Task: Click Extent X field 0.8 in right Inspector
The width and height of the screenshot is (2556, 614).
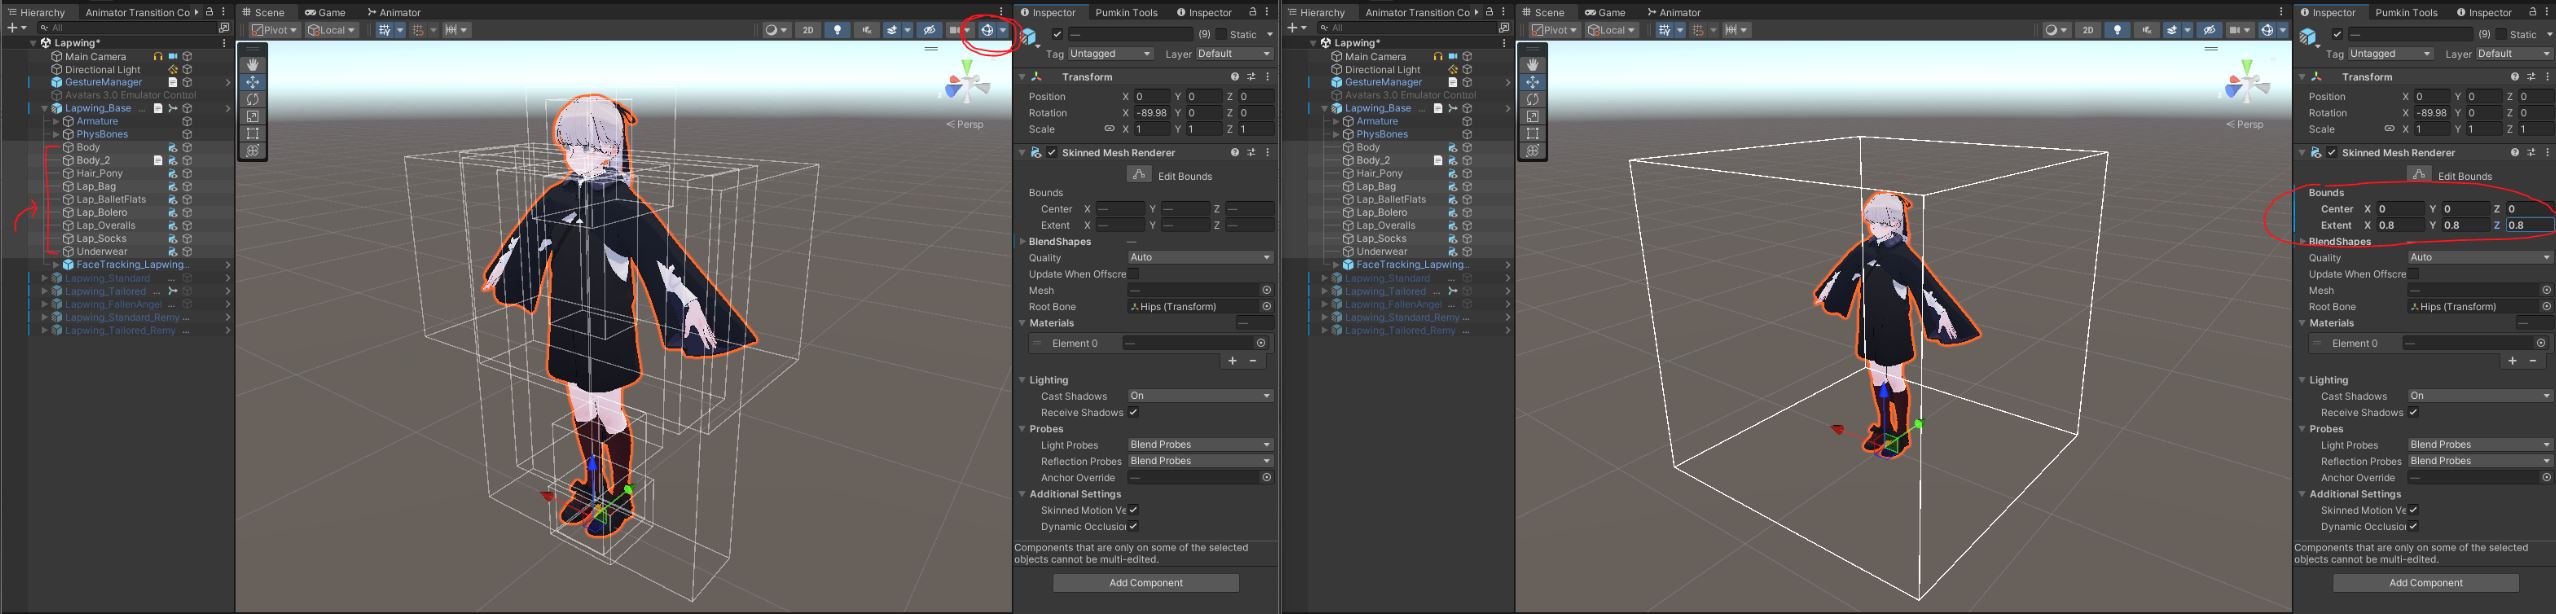Action: tap(2400, 225)
